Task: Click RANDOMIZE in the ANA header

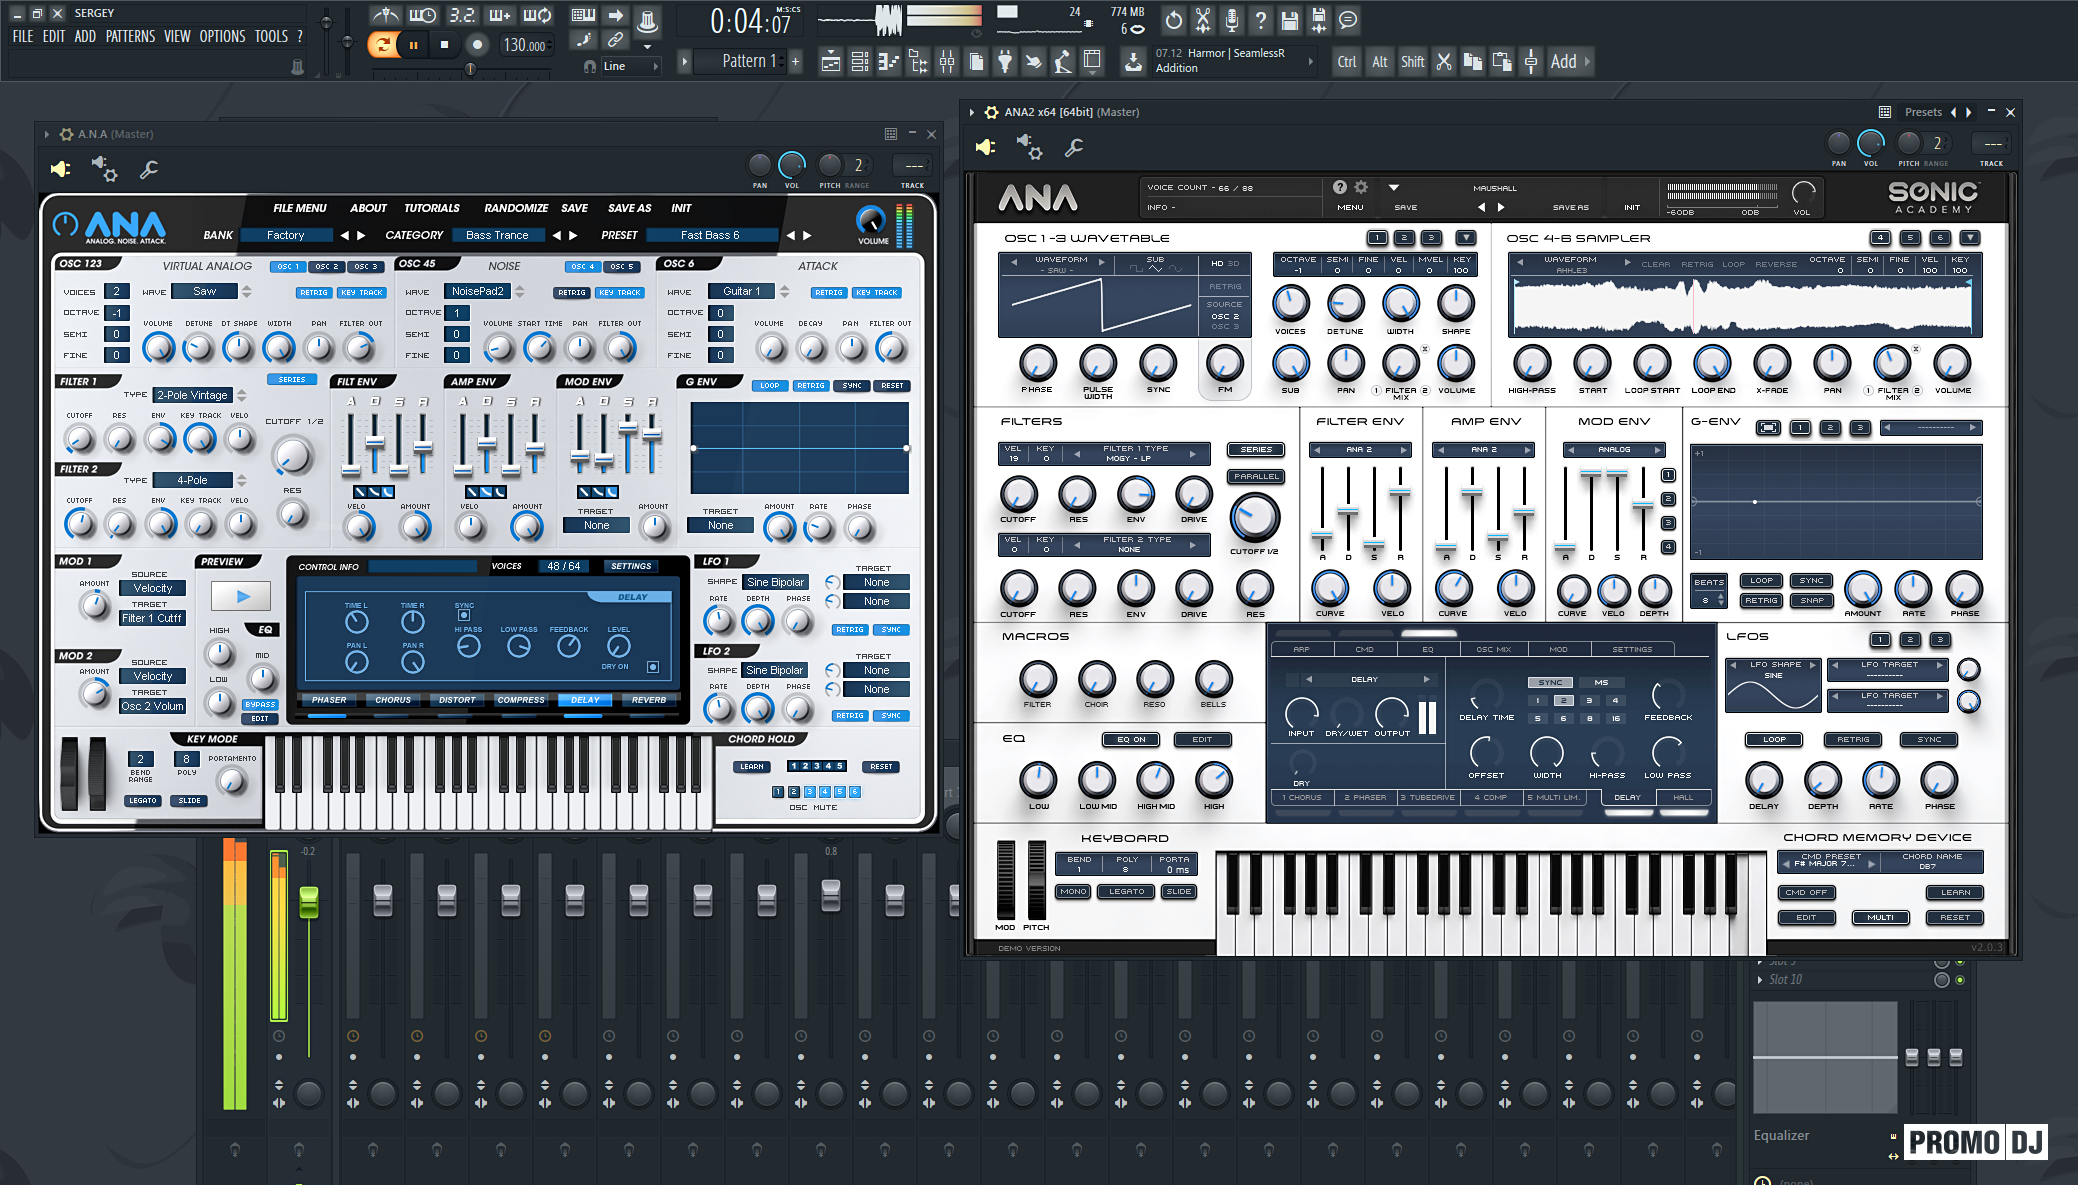Action: (x=515, y=208)
